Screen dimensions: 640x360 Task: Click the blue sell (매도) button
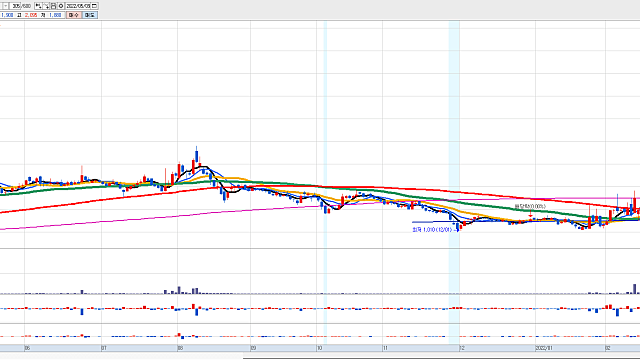[90, 15]
